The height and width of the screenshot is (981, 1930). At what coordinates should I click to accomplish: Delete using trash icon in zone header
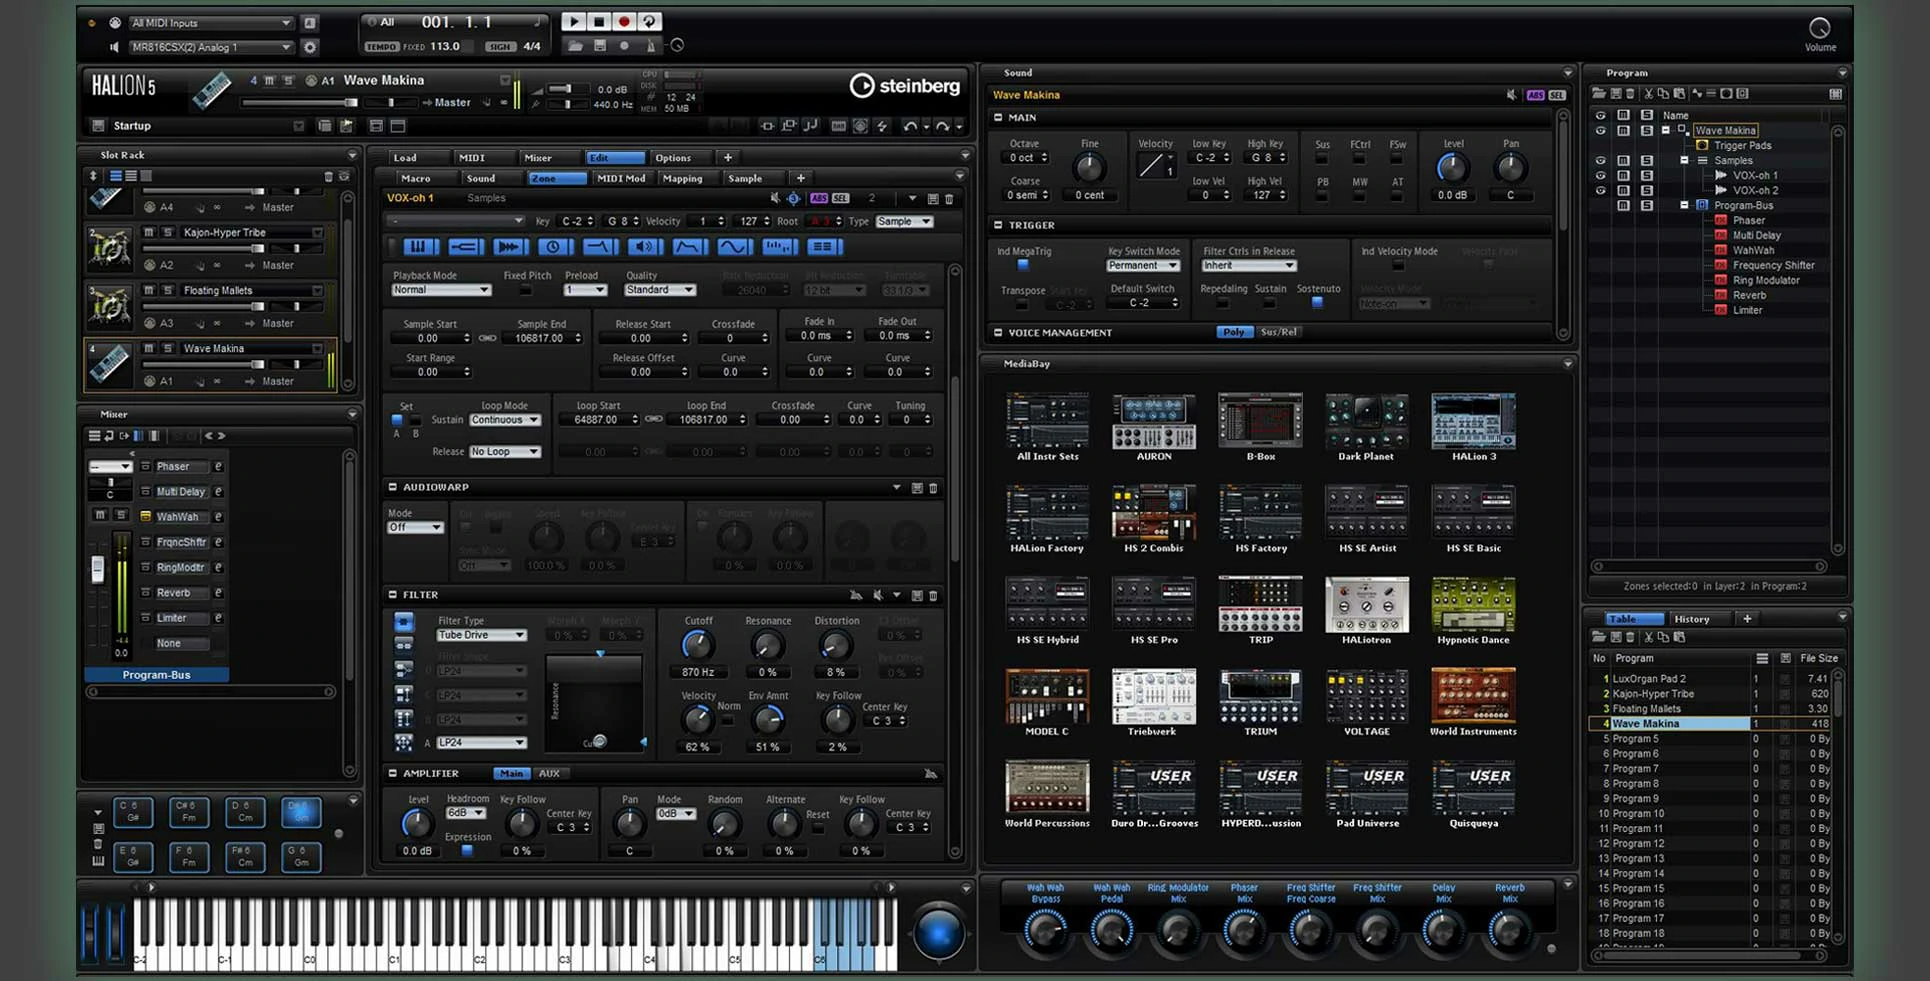949,198
